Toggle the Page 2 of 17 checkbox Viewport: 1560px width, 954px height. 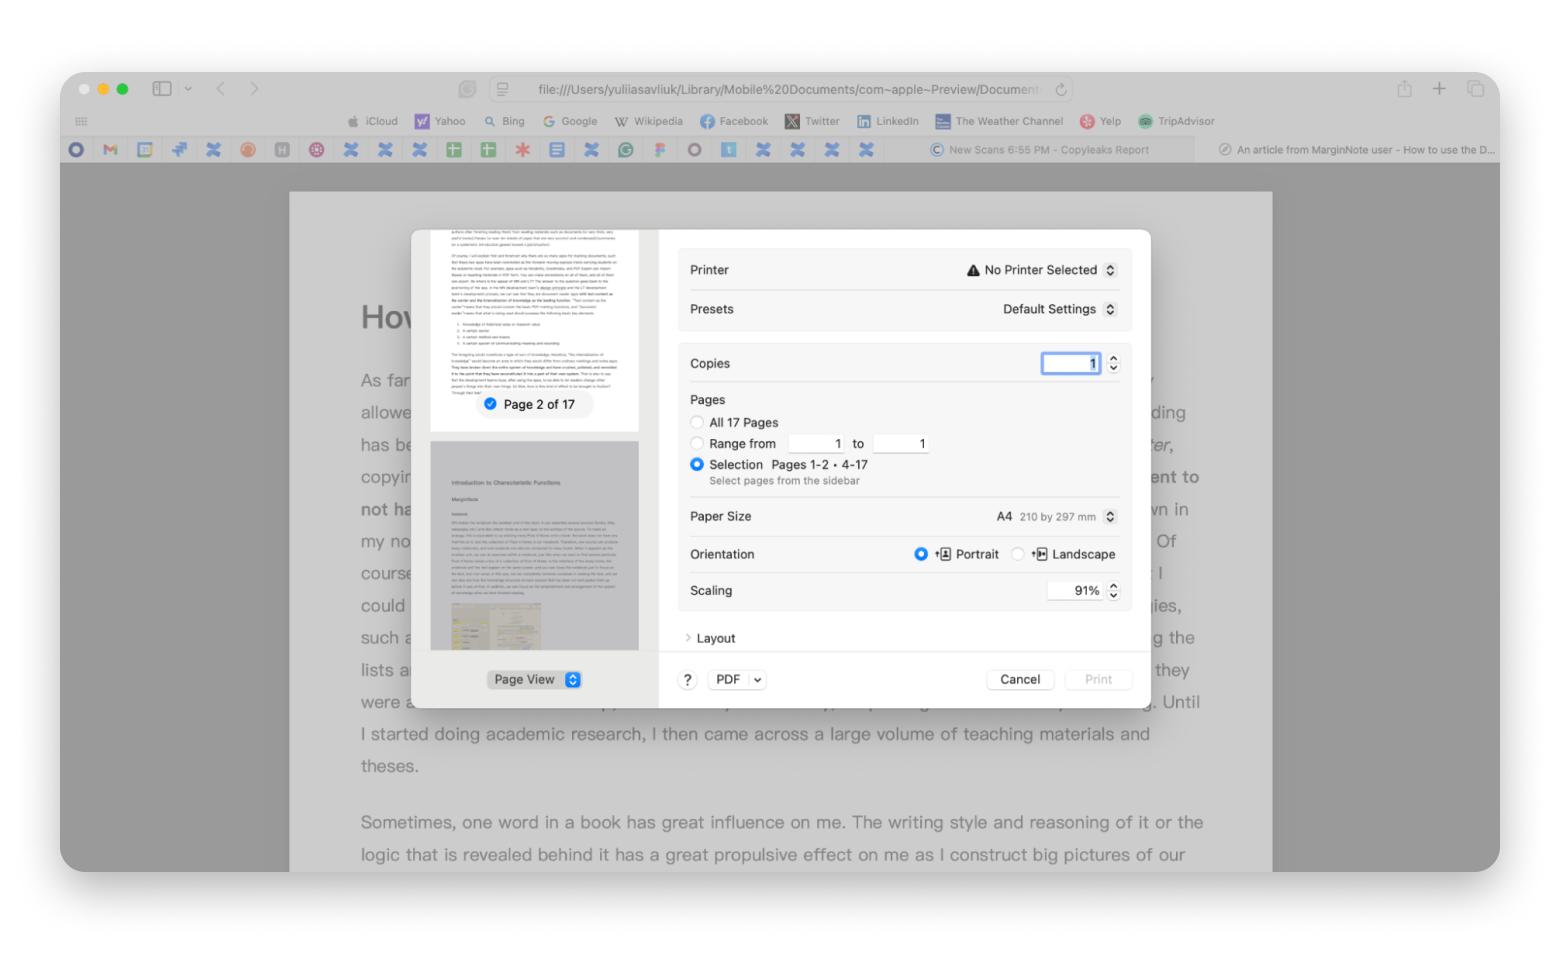pos(490,404)
